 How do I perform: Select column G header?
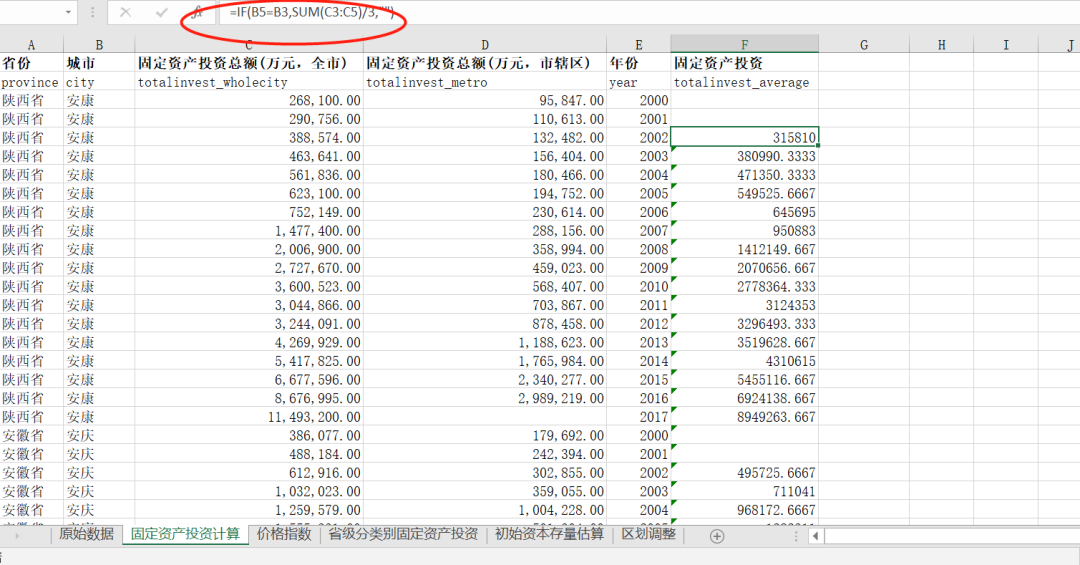[864, 45]
